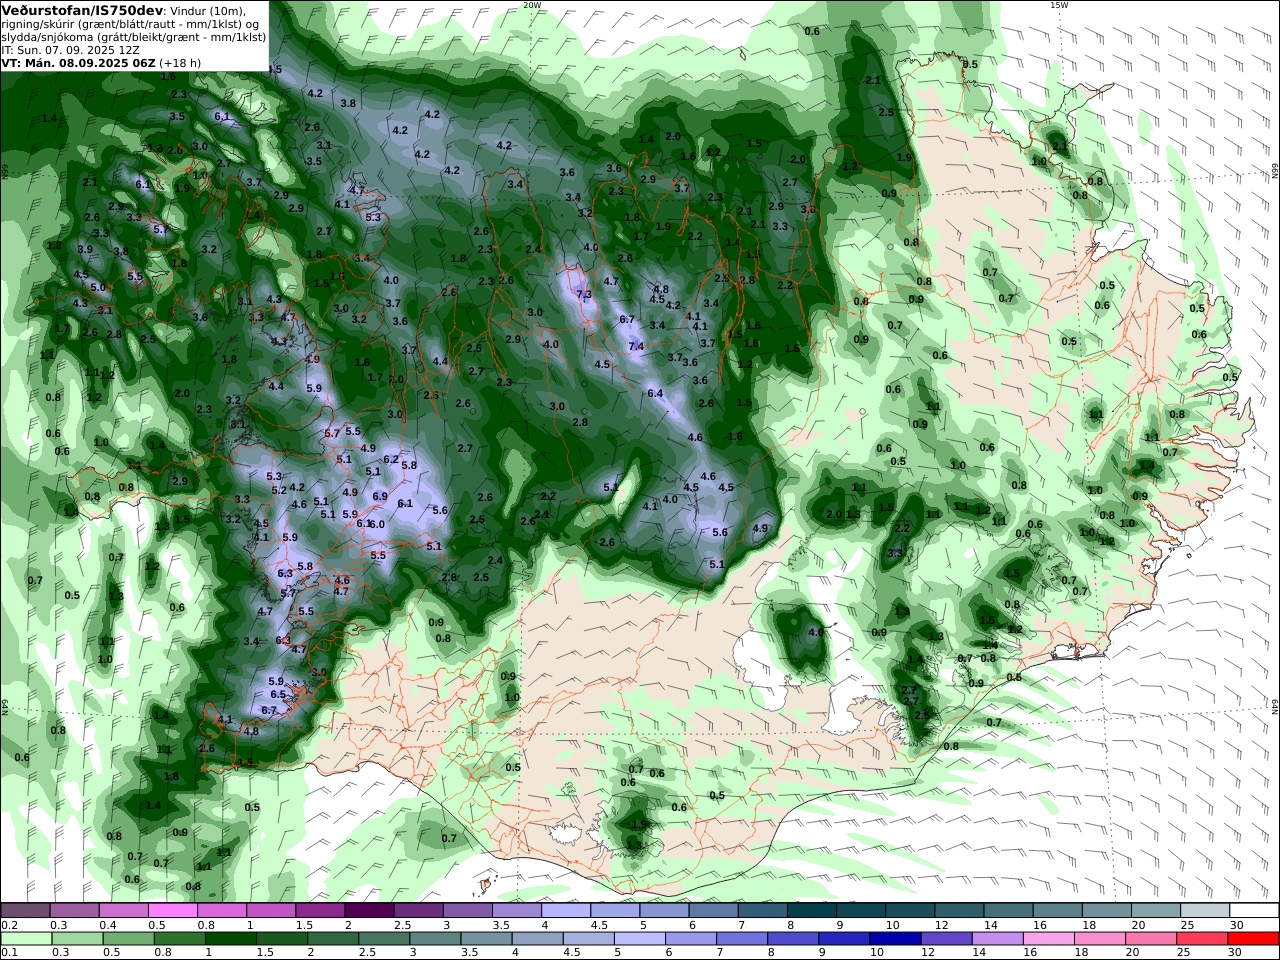Click the 15W longitude label
Screen dimensions: 1280x960
pos(1059,5)
